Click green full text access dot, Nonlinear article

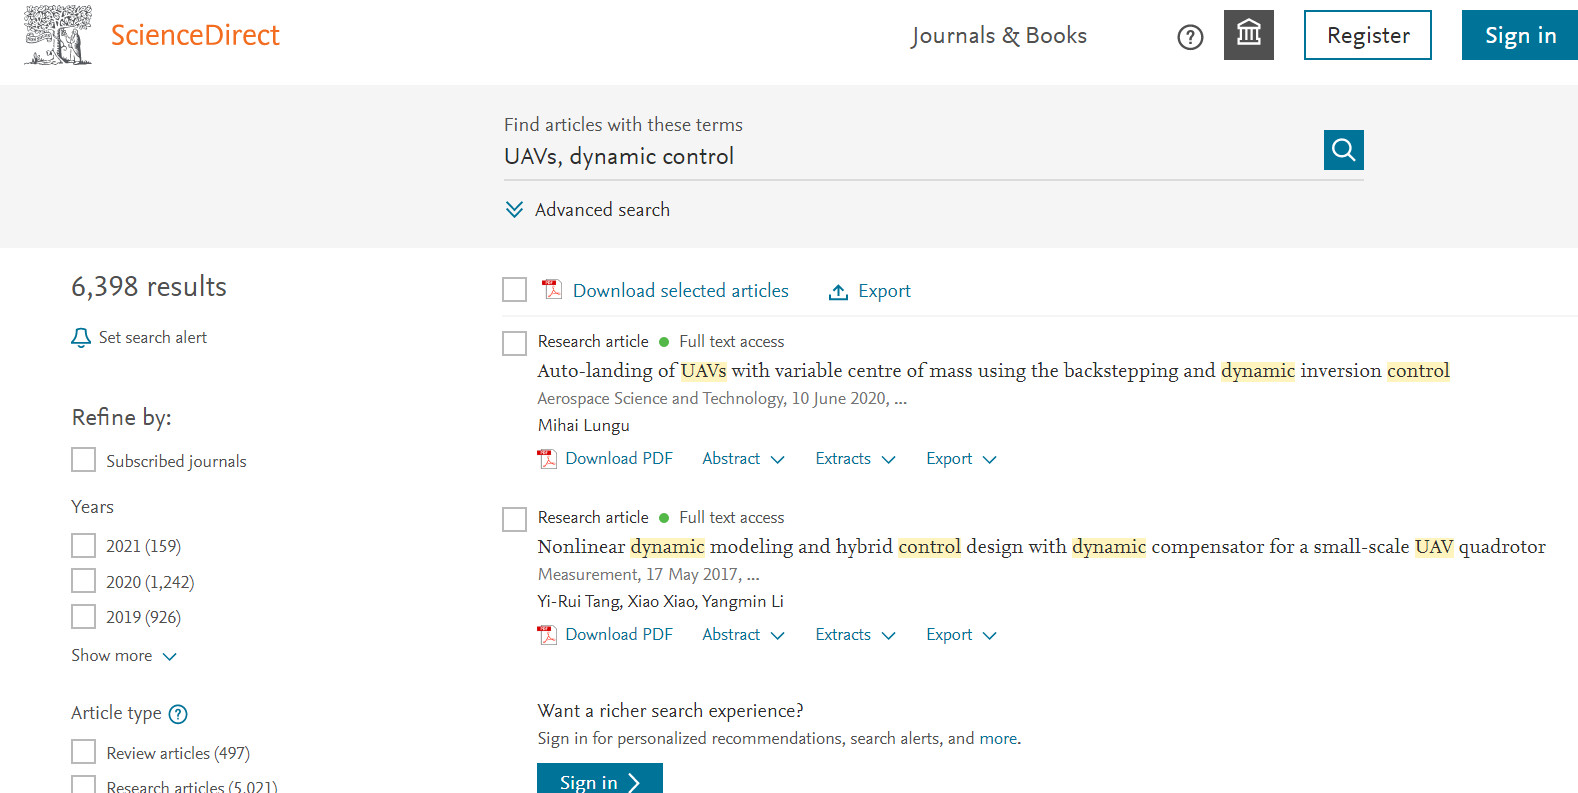pos(664,518)
